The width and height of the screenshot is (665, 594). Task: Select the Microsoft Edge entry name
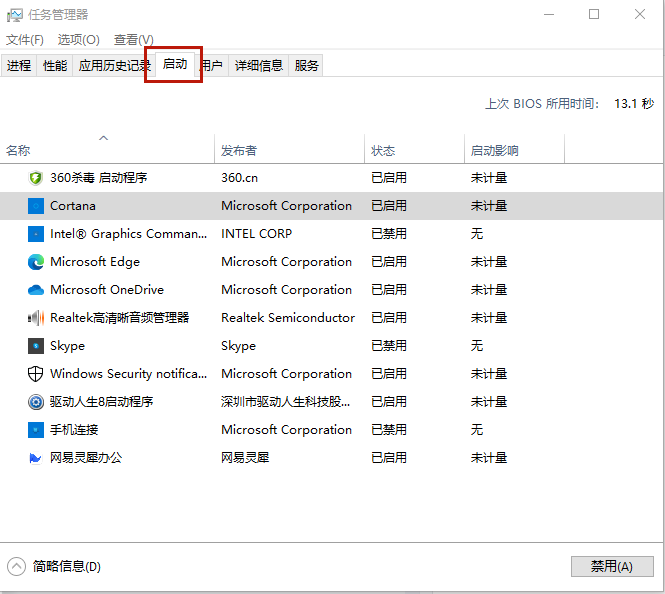95,262
